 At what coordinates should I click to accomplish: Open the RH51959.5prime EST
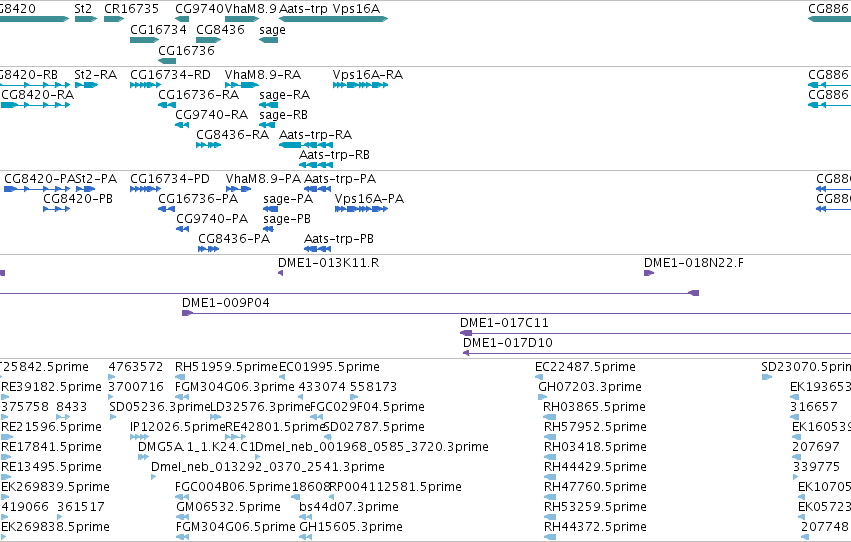[x=180, y=377]
